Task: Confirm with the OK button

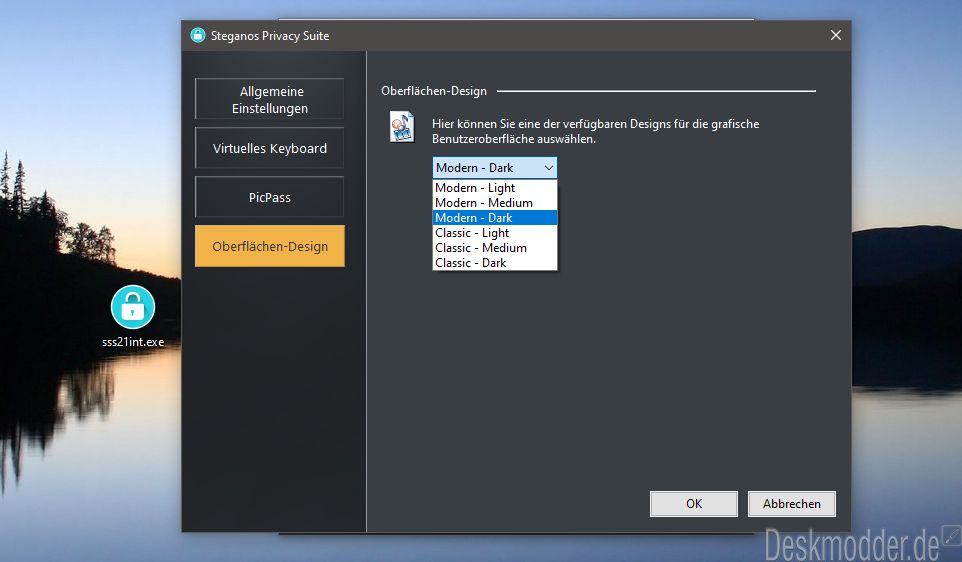Action: click(x=694, y=504)
